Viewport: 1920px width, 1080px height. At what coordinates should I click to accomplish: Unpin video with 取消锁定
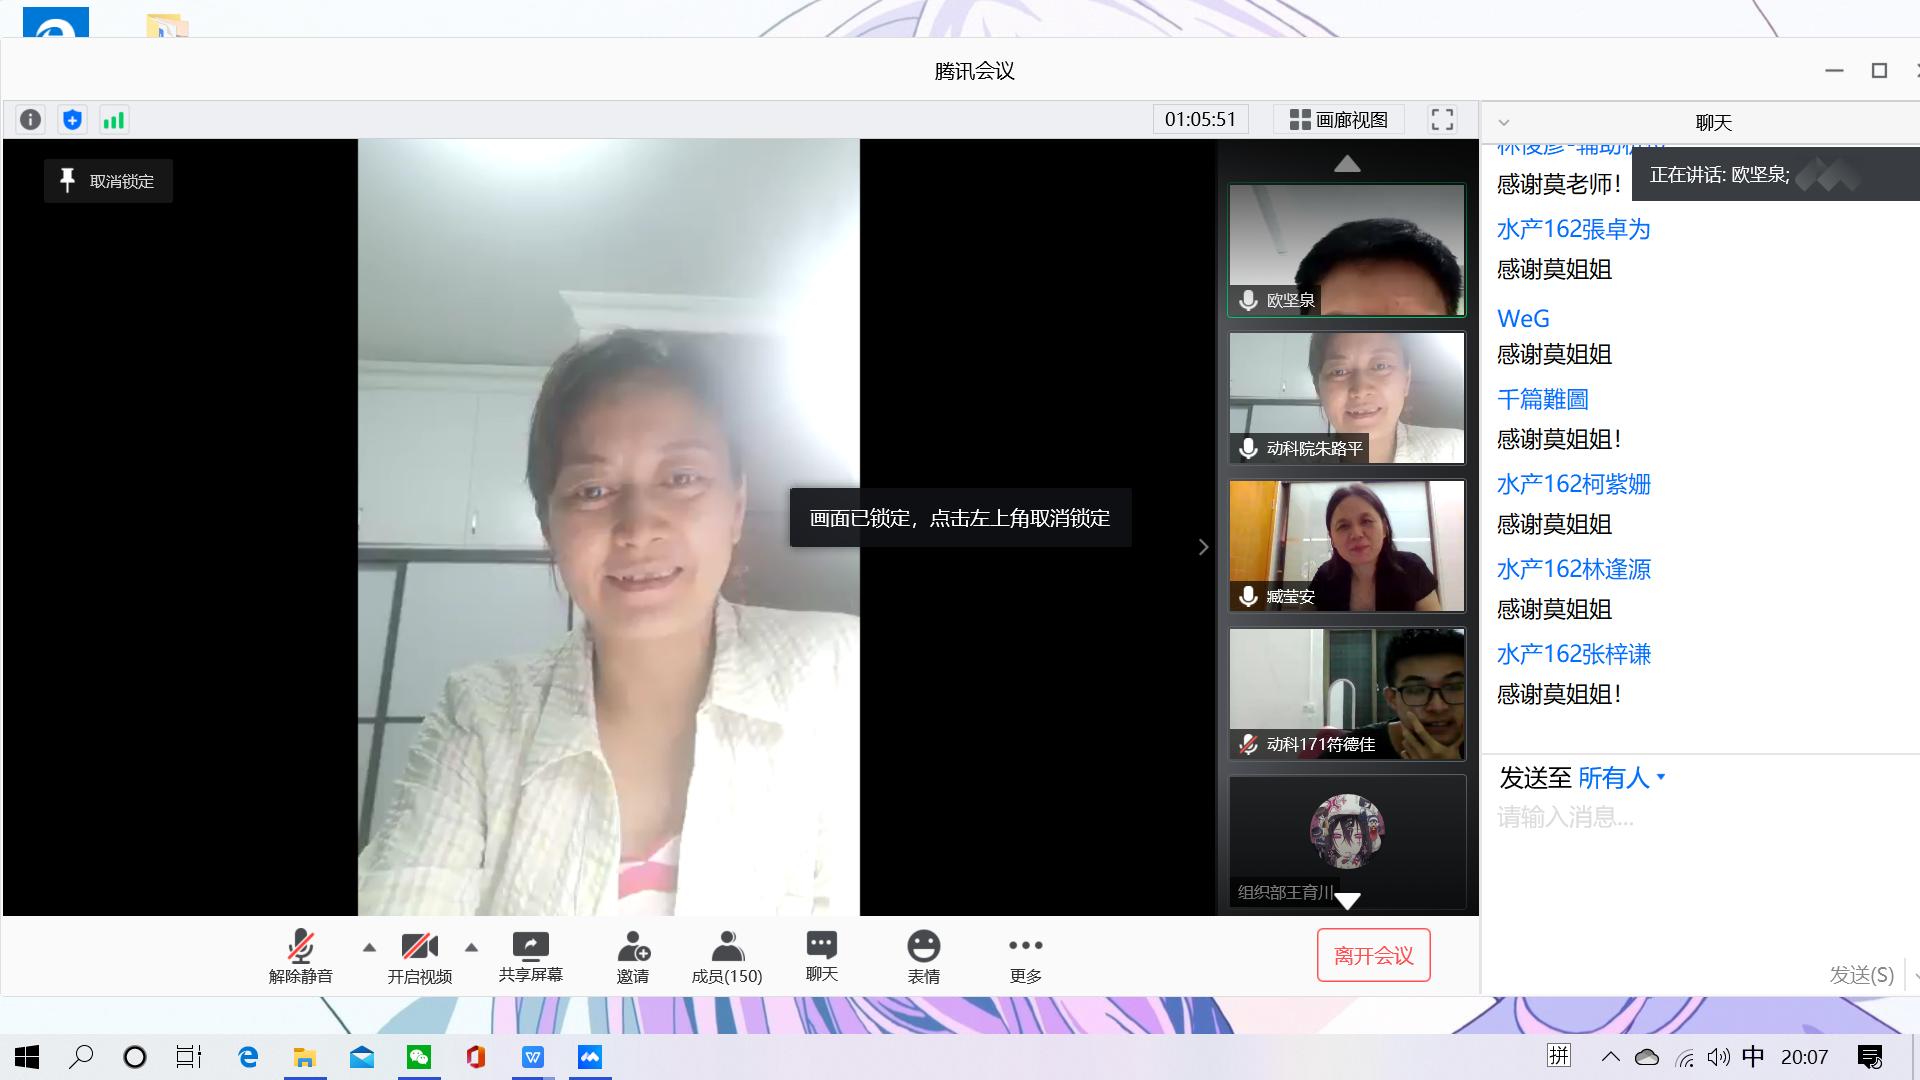[108, 181]
